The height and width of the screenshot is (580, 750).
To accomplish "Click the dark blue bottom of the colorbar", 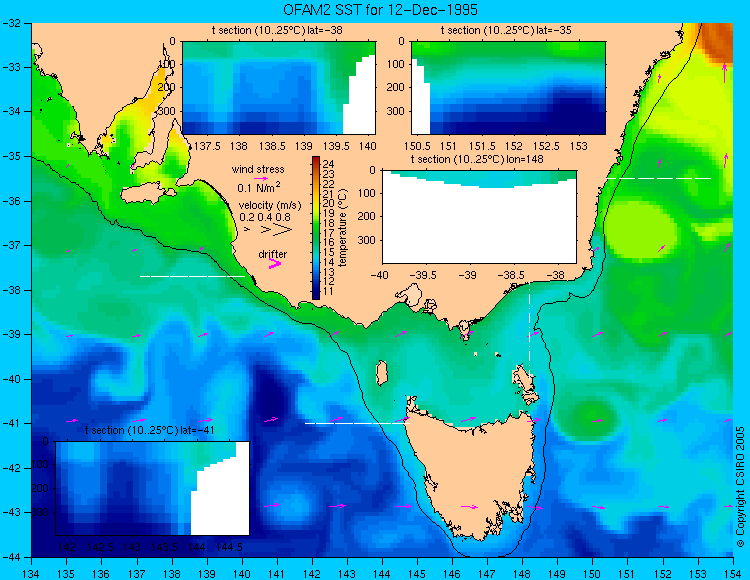I will tap(316, 295).
